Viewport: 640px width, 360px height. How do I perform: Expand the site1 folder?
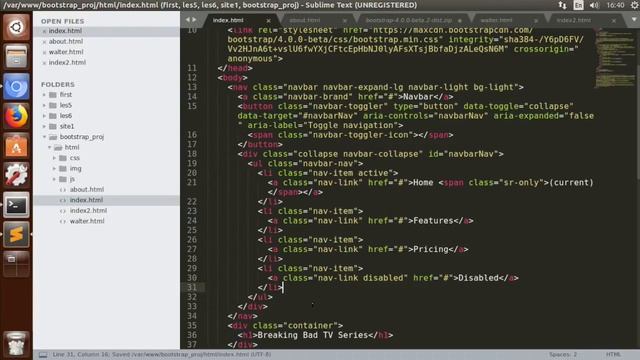pyautogui.click(x=44, y=127)
